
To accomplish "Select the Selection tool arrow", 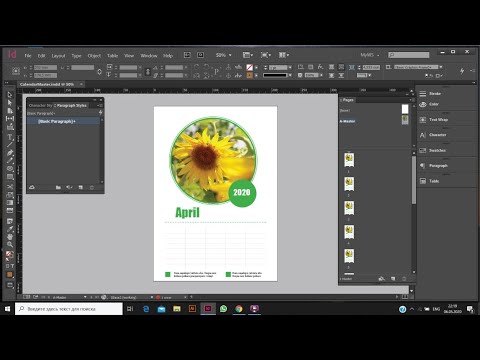I will click(x=10, y=95).
